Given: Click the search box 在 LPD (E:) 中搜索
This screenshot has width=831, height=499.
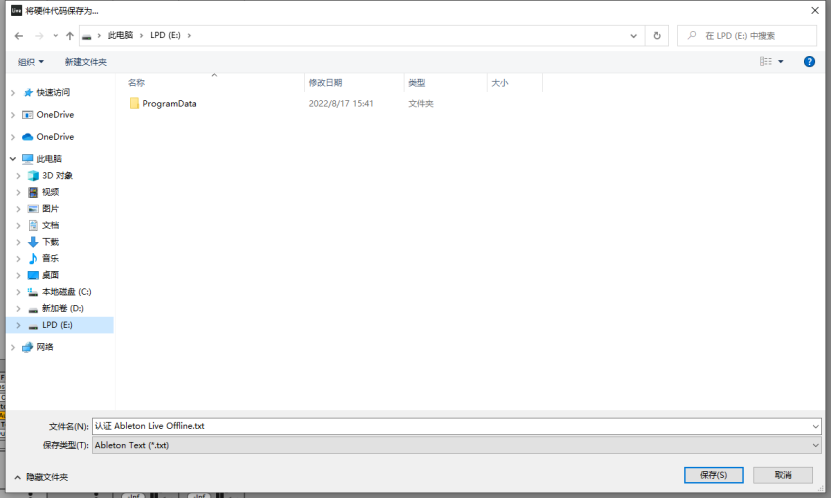Looking at the screenshot, I should click(x=747, y=35).
